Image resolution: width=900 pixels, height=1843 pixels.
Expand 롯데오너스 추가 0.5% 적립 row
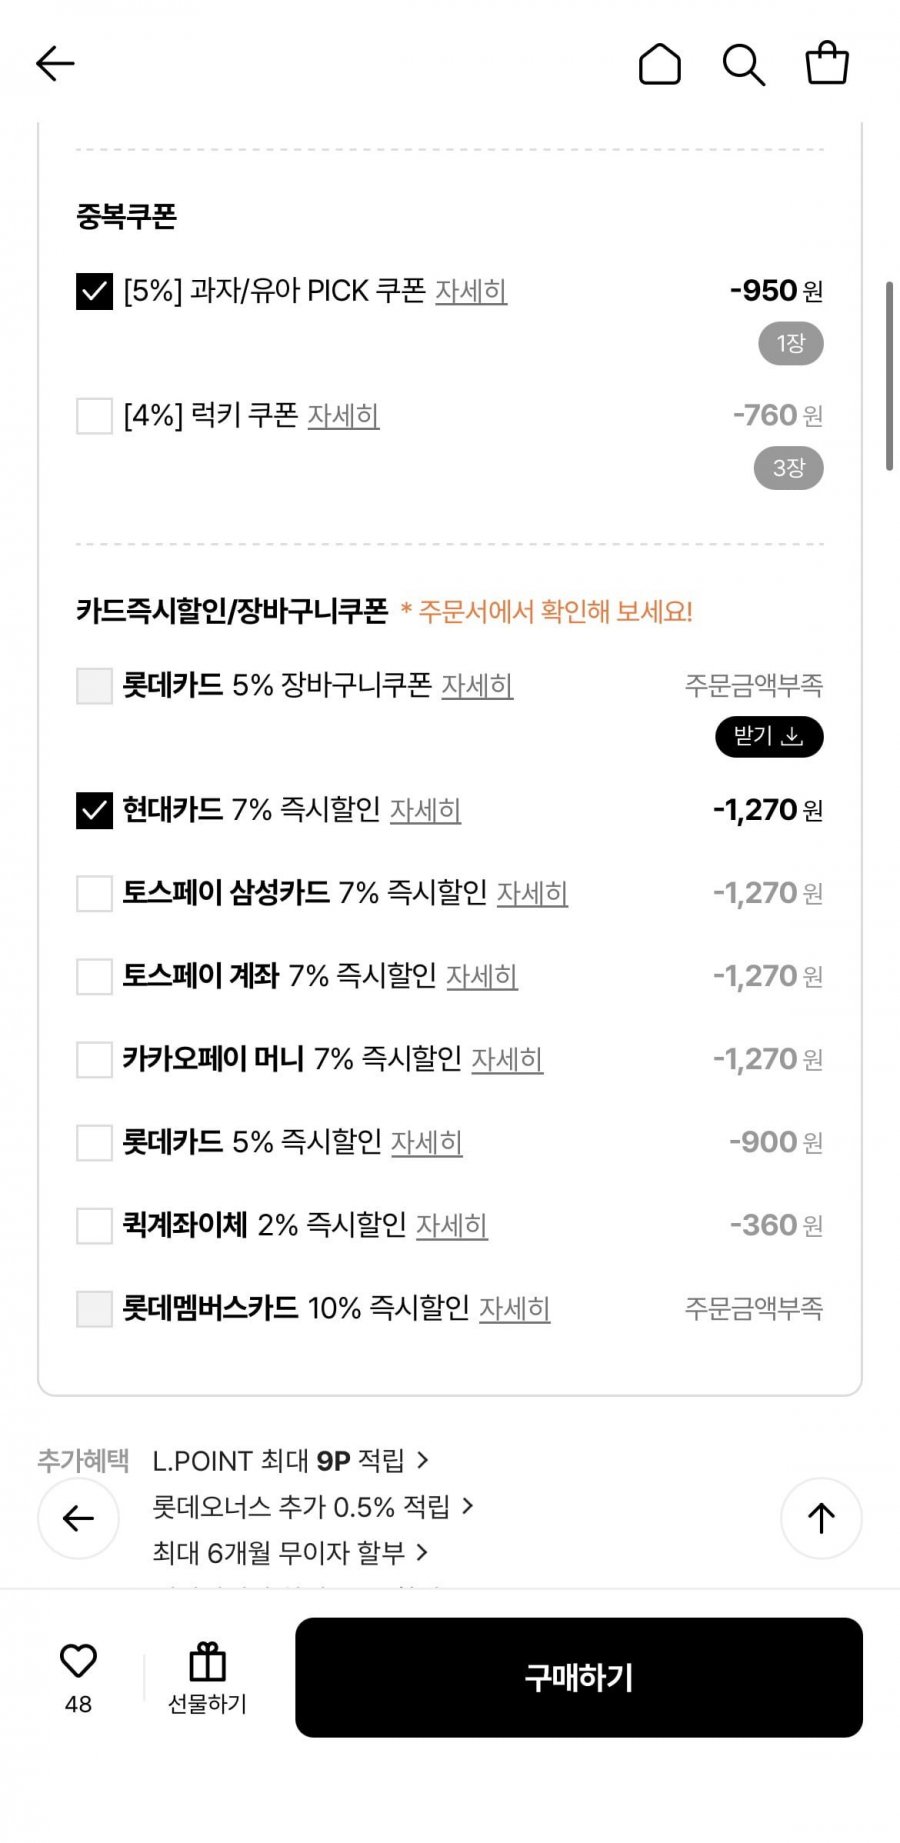[313, 1507]
